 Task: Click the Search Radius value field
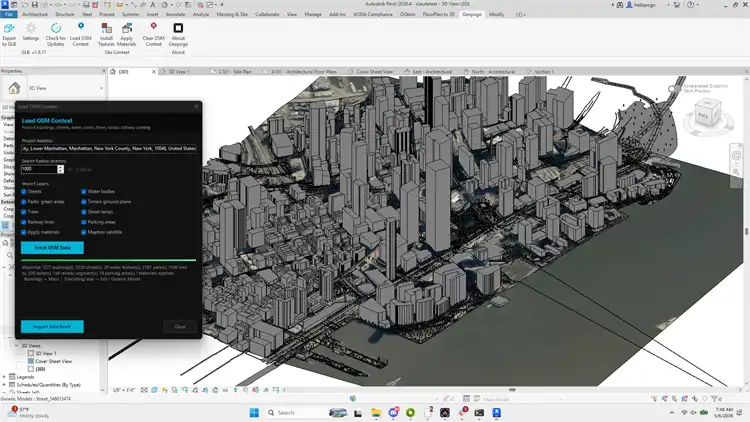coord(39,169)
